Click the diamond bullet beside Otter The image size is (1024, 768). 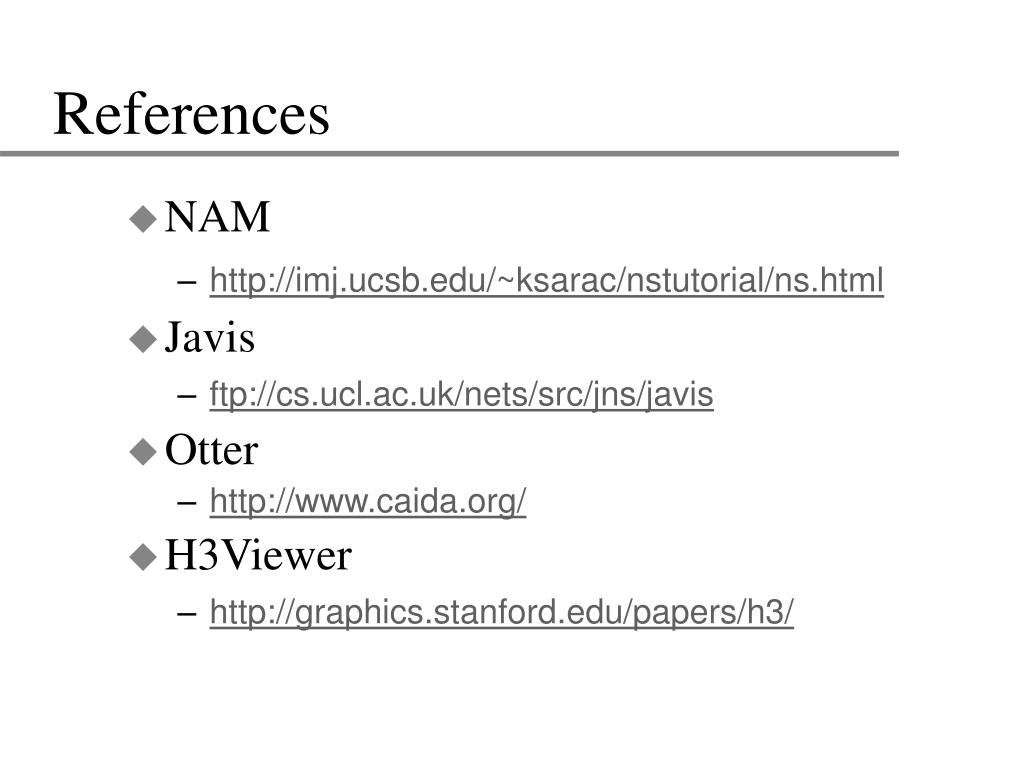(143, 451)
